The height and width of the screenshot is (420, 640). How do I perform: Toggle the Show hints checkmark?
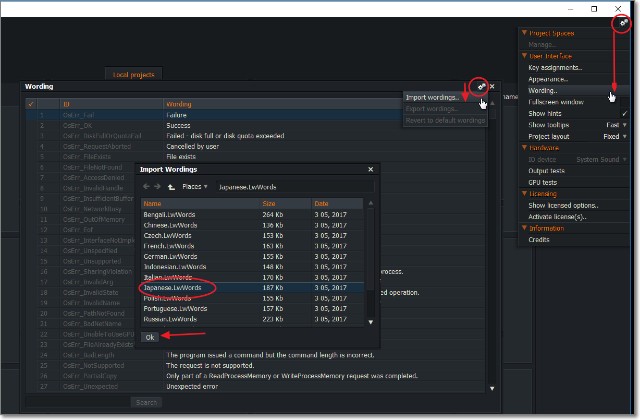[x=623, y=114]
